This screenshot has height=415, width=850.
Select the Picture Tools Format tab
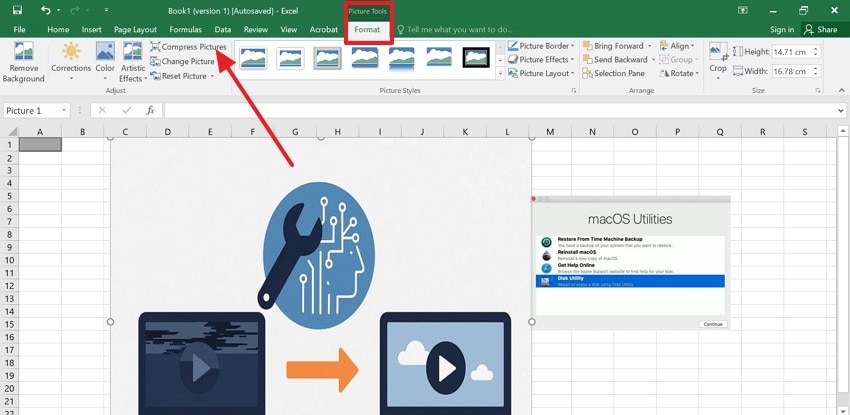click(367, 29)
